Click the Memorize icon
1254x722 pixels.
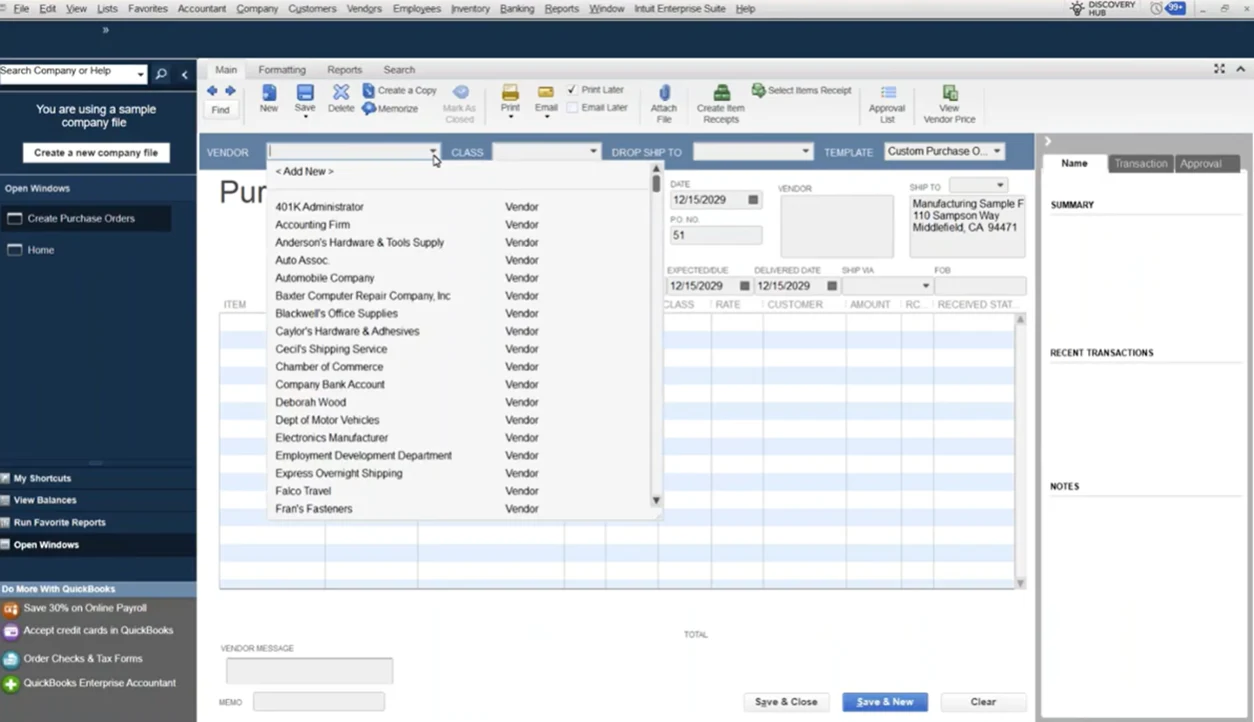click(x=369, y=109)
